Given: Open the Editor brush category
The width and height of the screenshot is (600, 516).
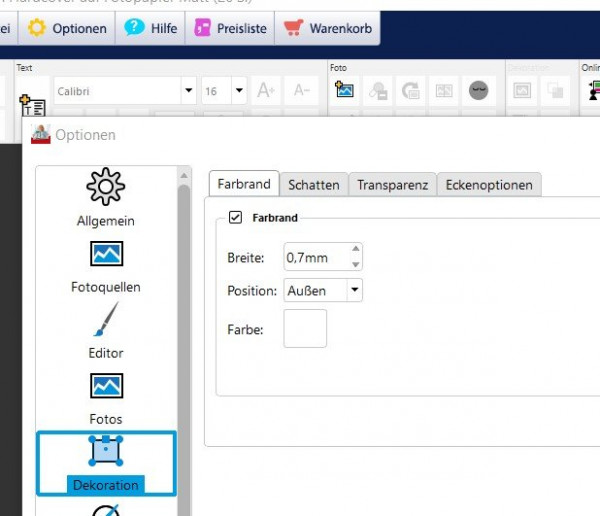Looking at the screenshot, I should coord(106,320).
